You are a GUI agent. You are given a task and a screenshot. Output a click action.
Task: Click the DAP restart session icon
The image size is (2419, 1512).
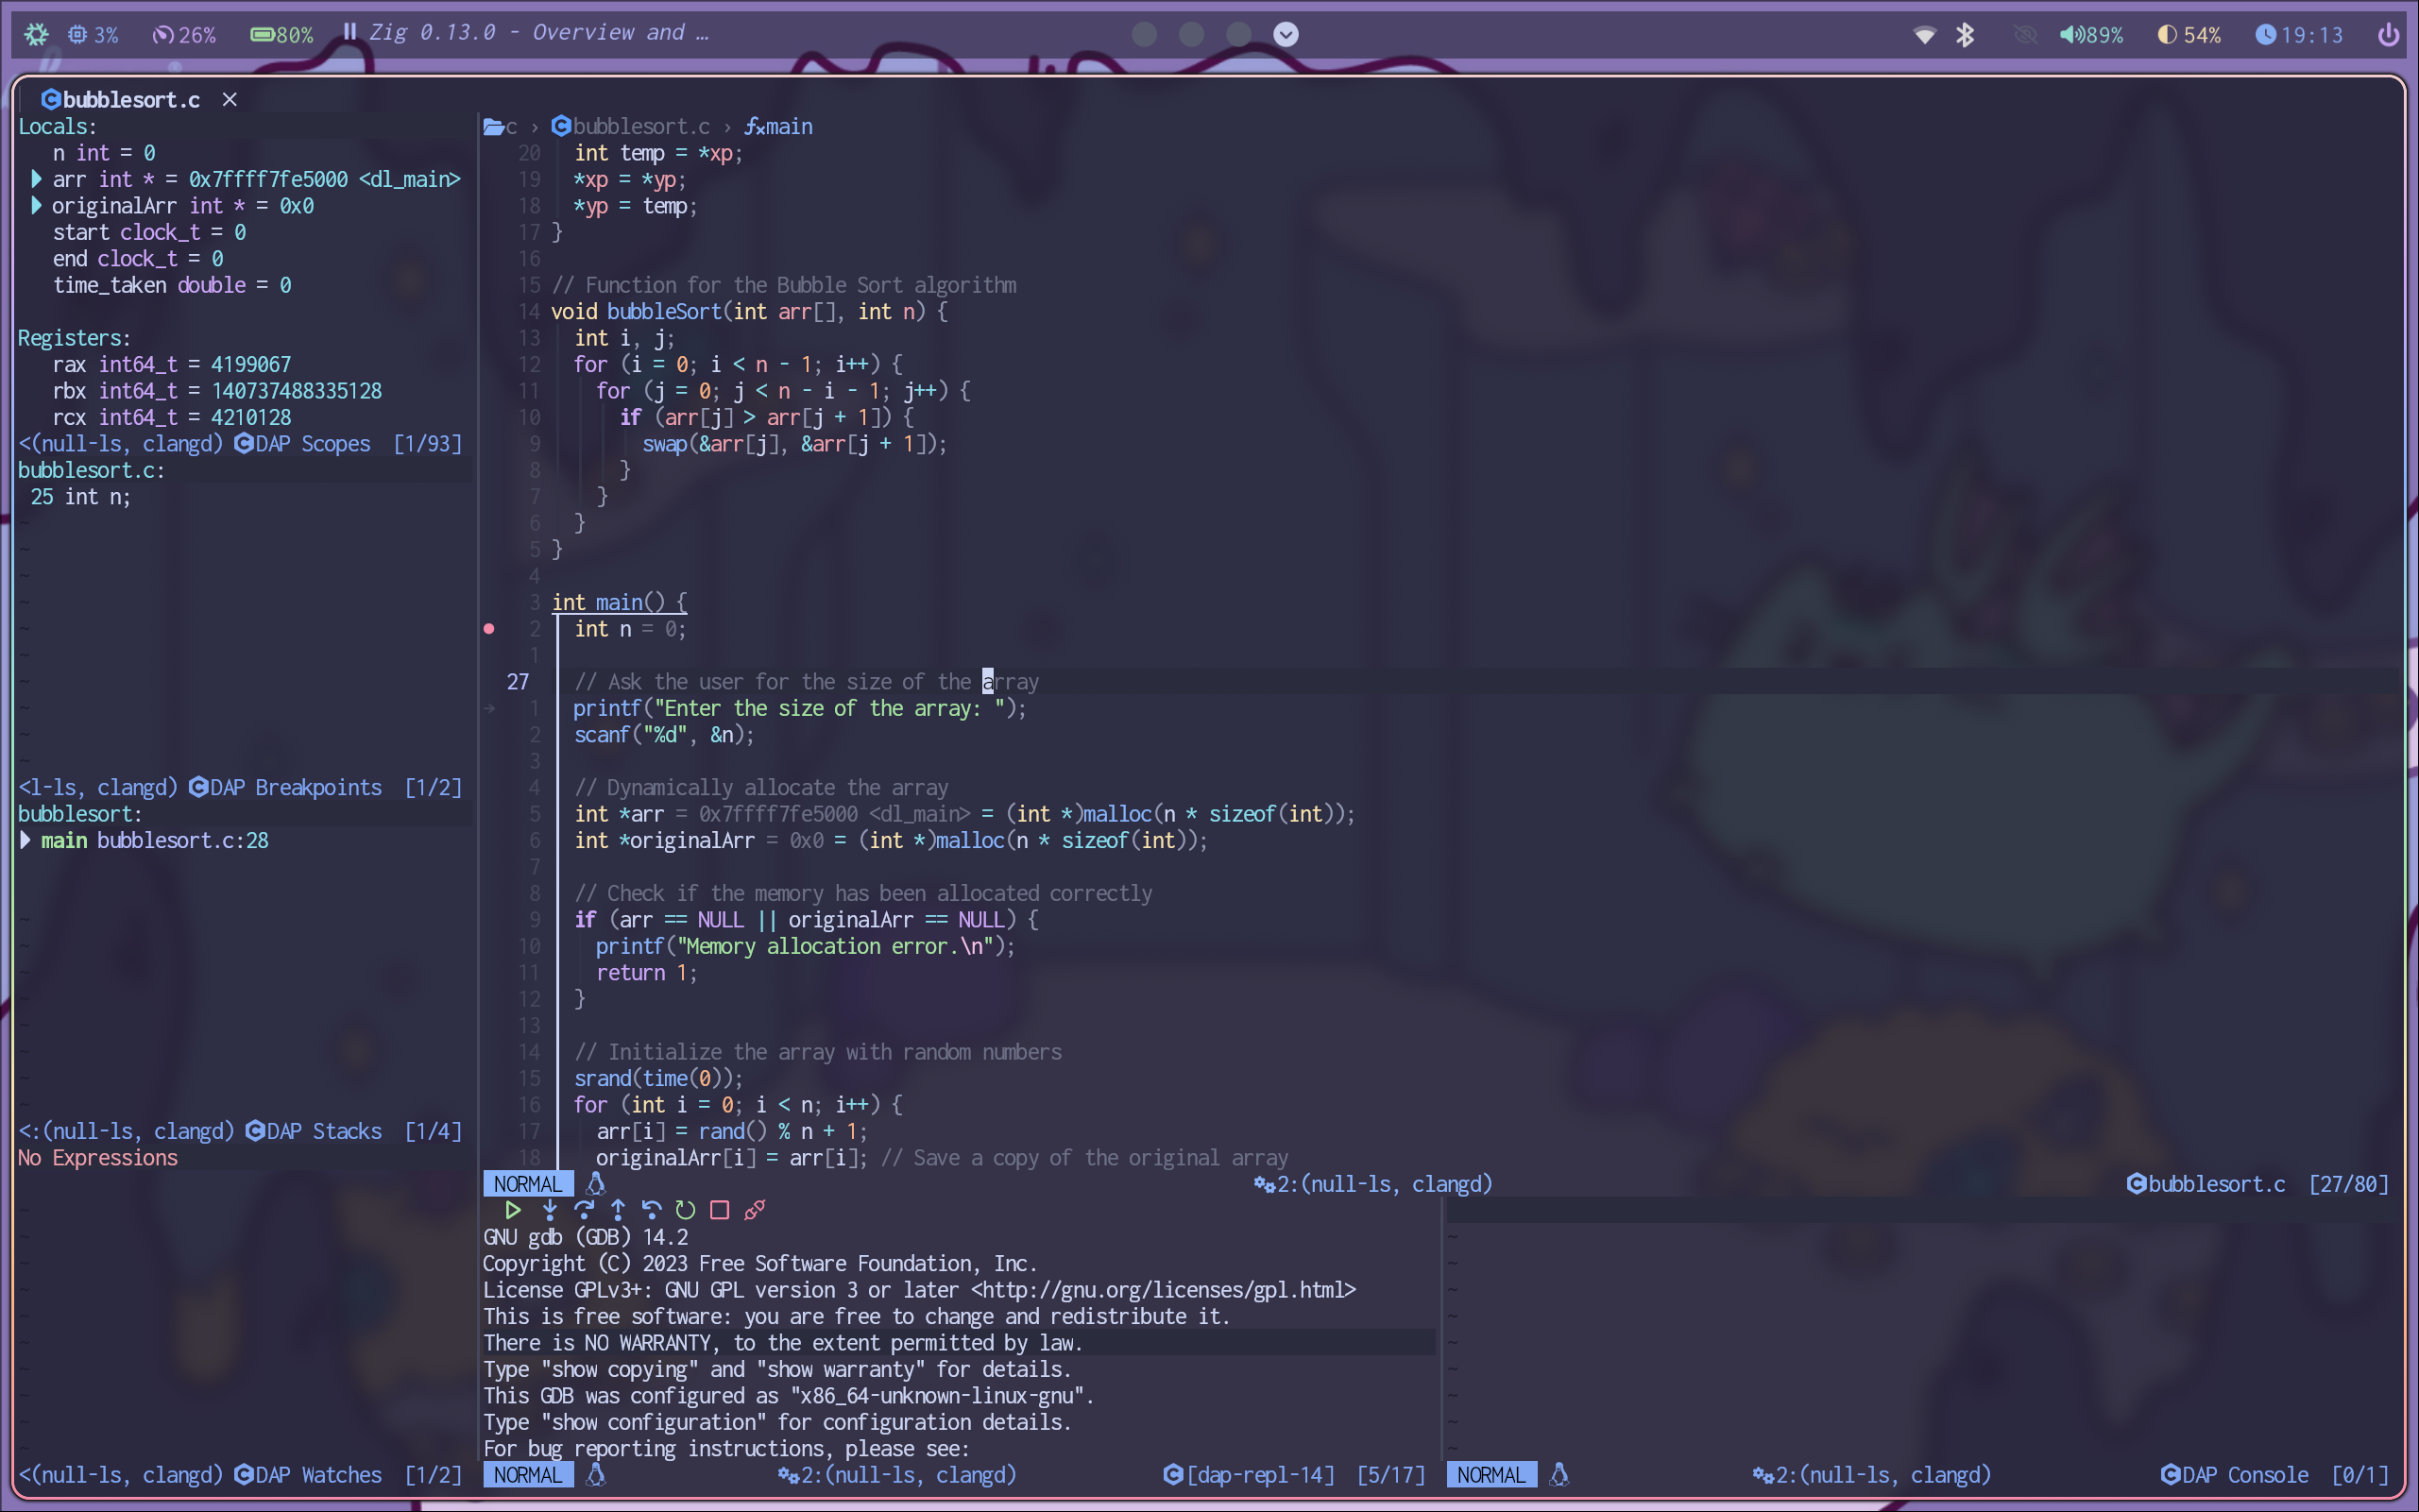coord(685,1210)
